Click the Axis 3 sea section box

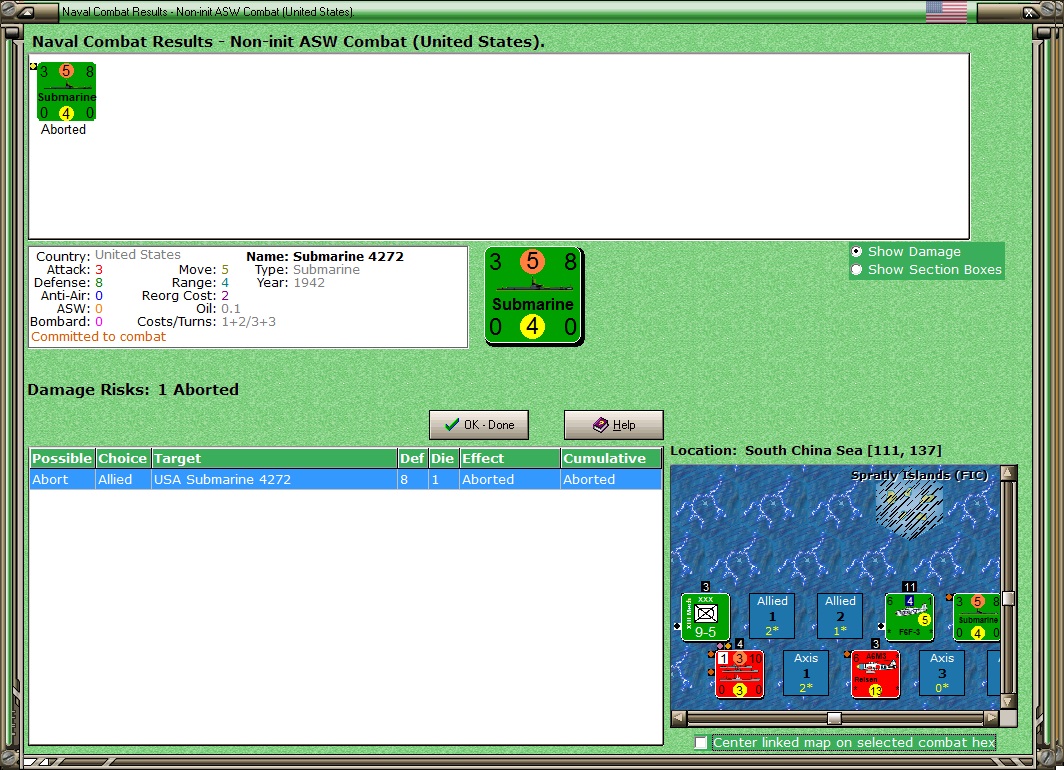click(x=942, y=673)
